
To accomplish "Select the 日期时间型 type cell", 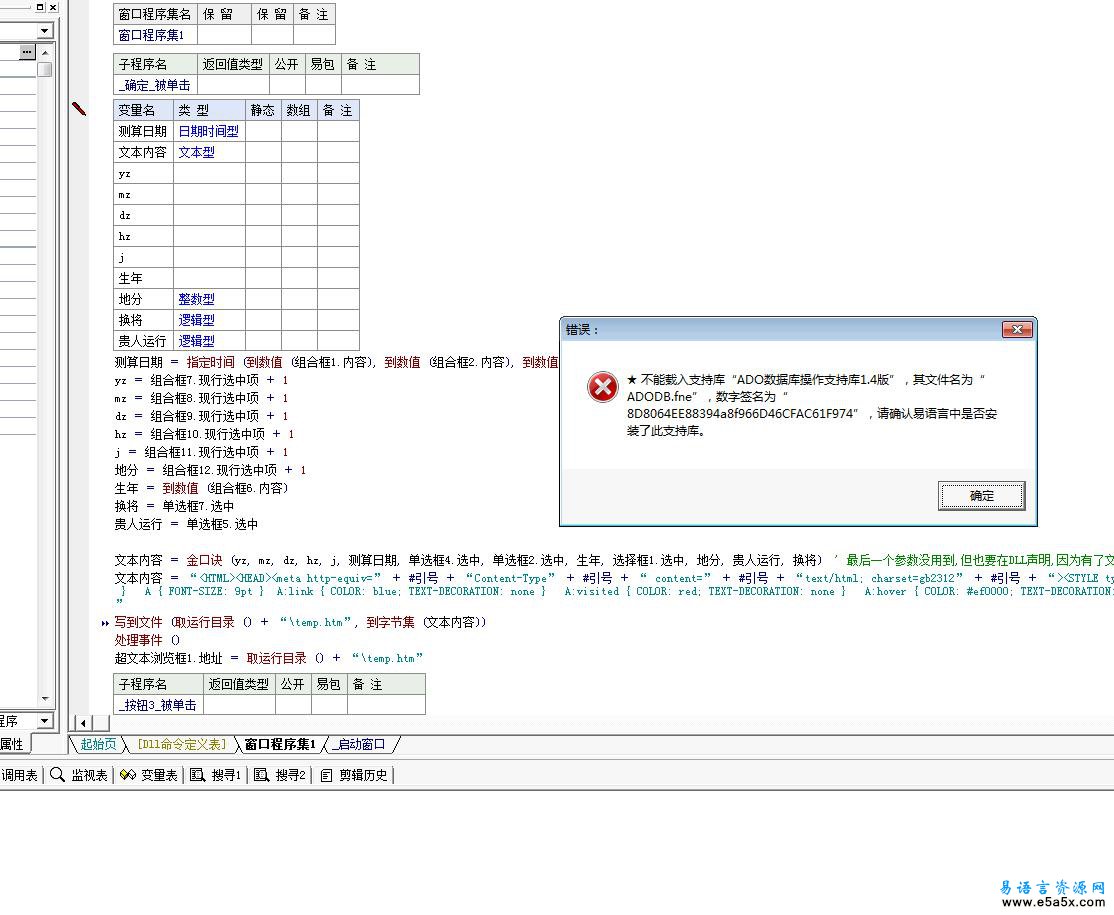I will (x=208, y=131).
